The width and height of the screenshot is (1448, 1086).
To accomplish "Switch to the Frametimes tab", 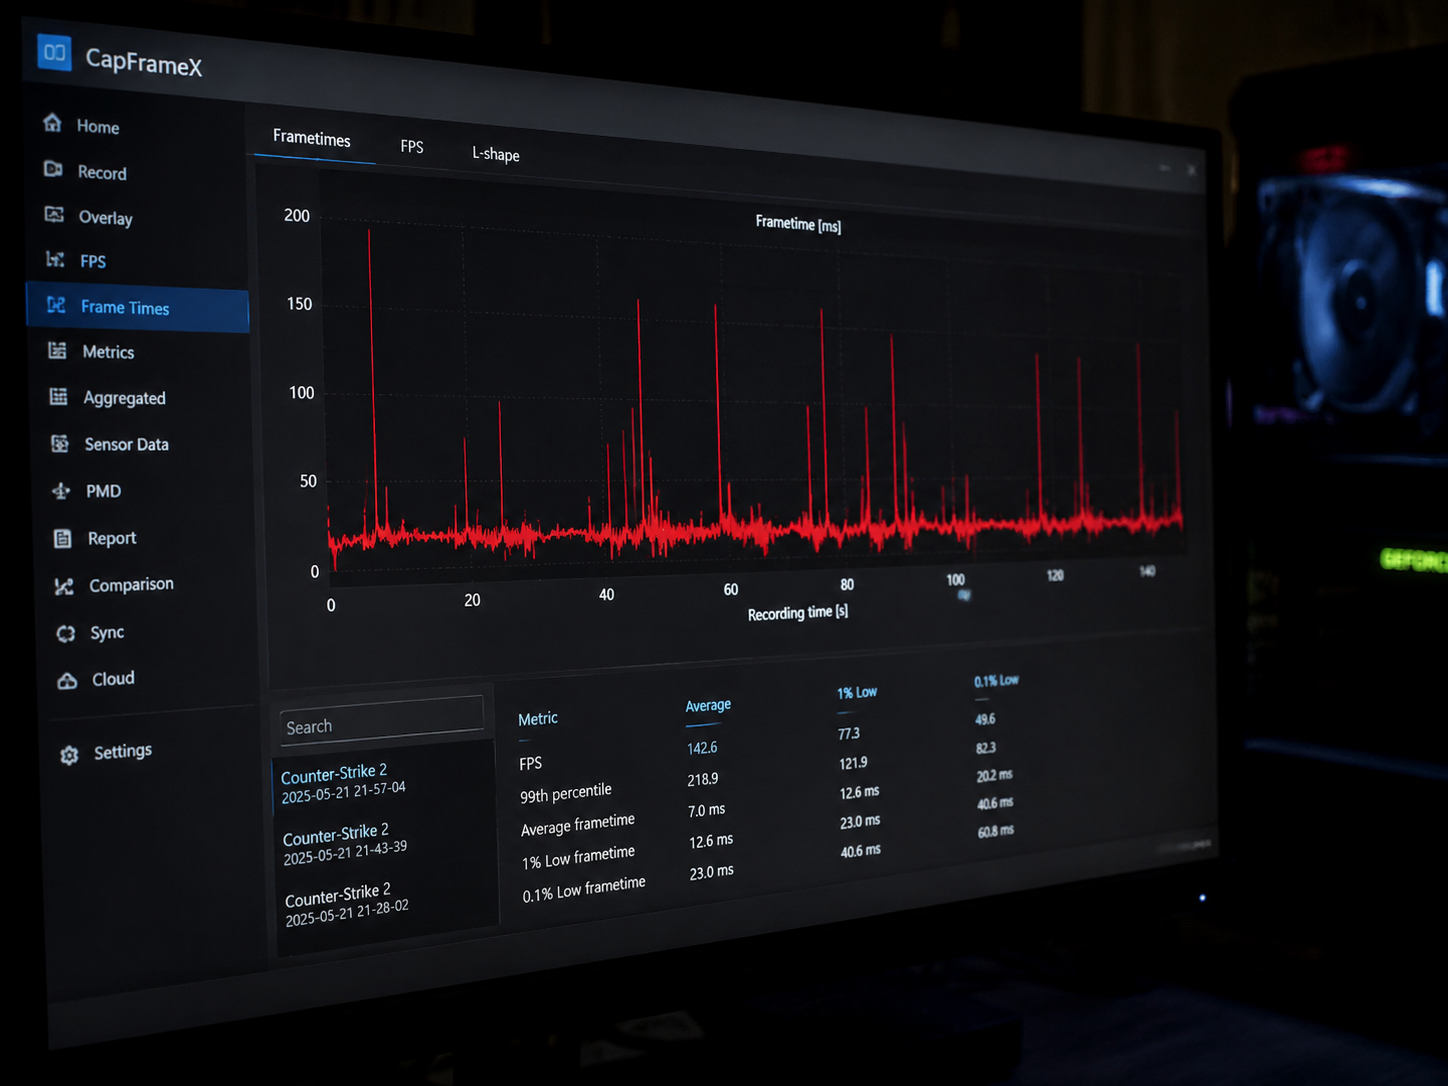I will 312,138.
